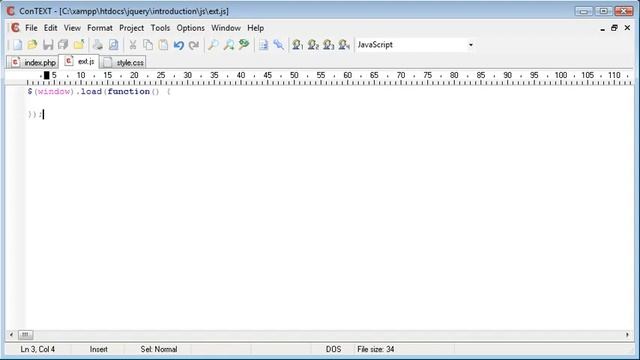Click the Open file folder icon

coord(32,44)
